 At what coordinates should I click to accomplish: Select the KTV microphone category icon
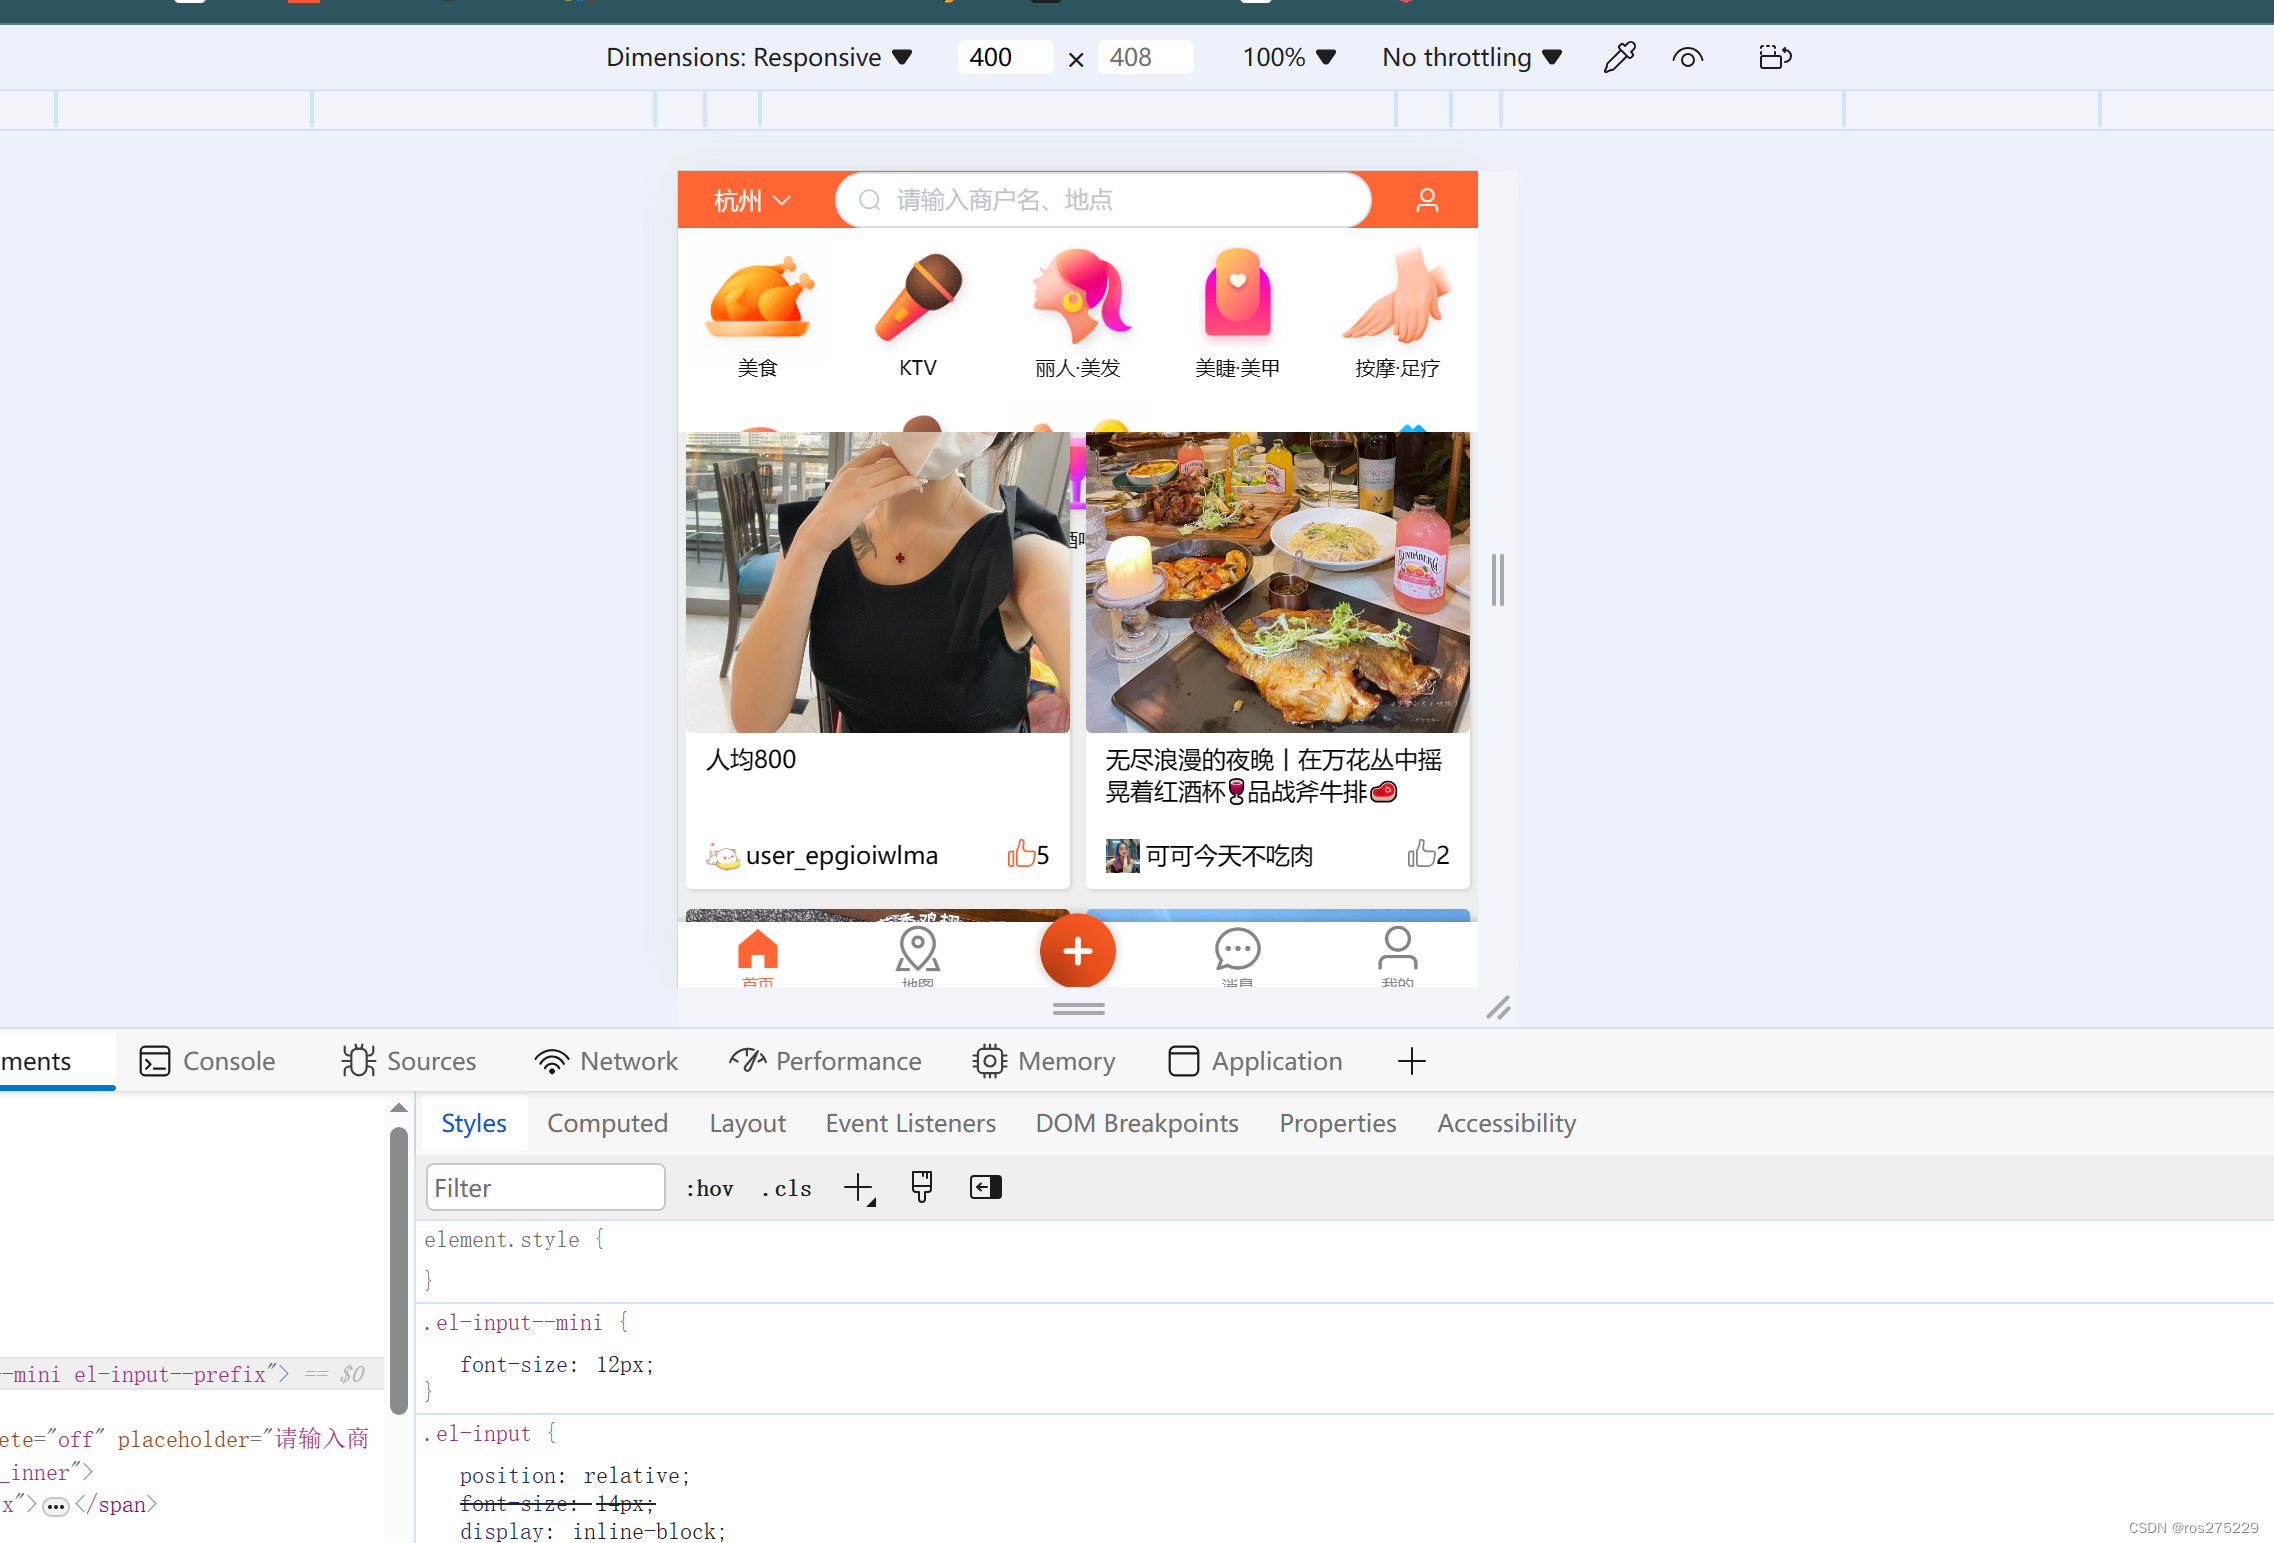click(917, 298)
